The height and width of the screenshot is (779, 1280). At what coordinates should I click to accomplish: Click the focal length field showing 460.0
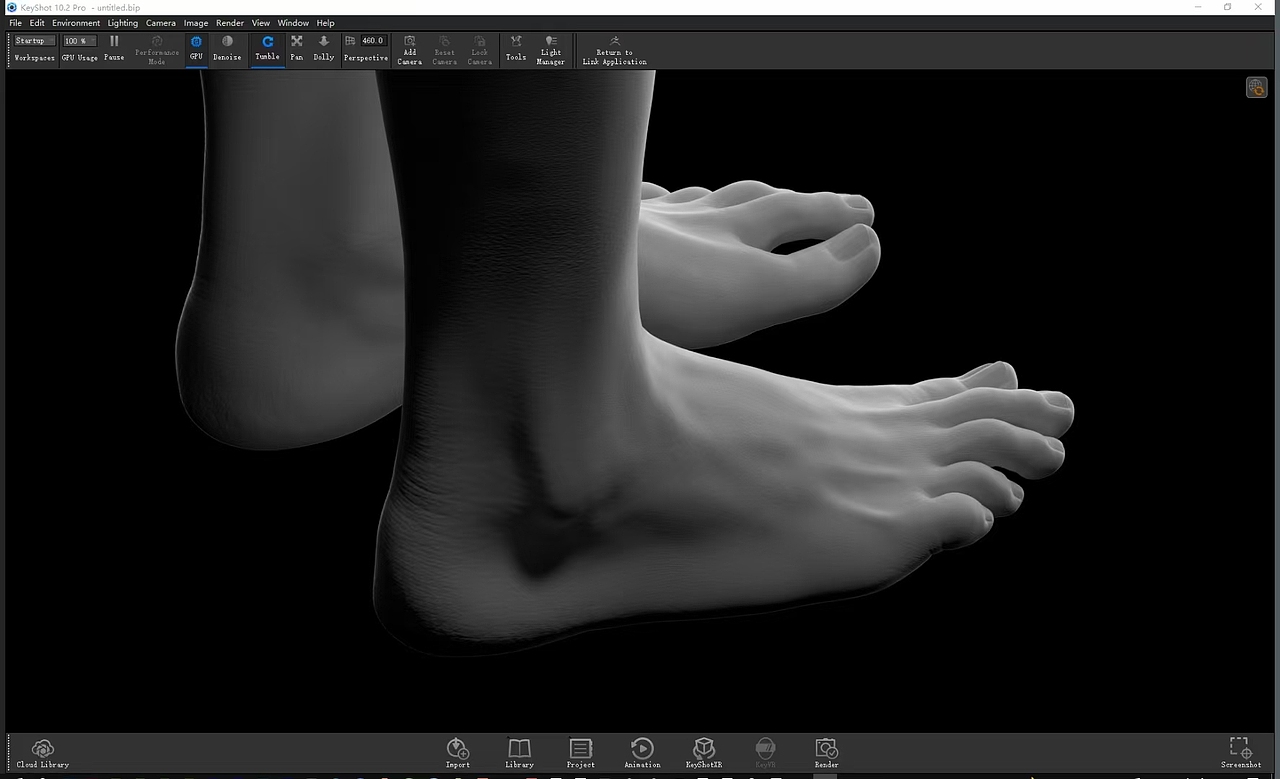tap(373, 41)
